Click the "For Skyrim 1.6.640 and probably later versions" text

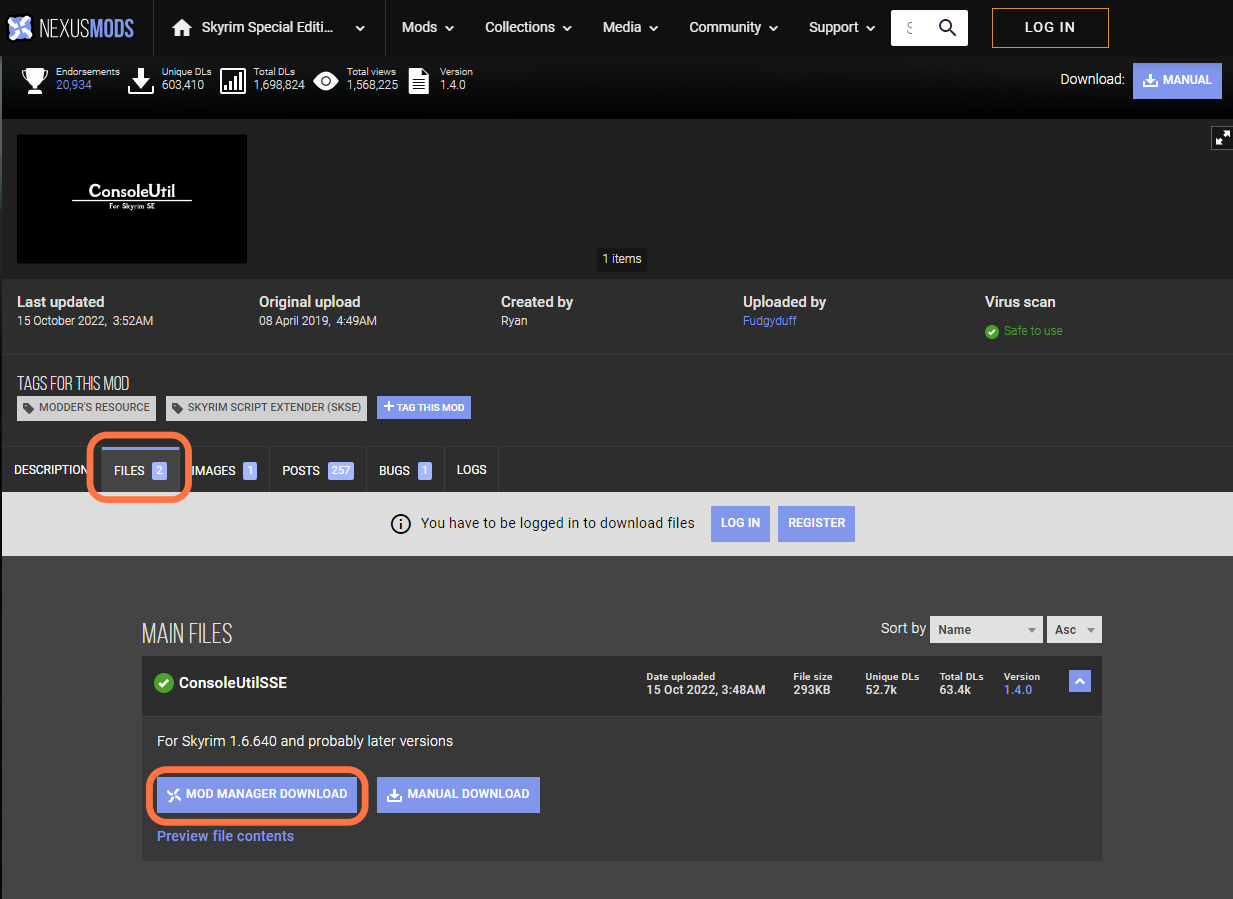pyautogui.click(x=305, y=741)
